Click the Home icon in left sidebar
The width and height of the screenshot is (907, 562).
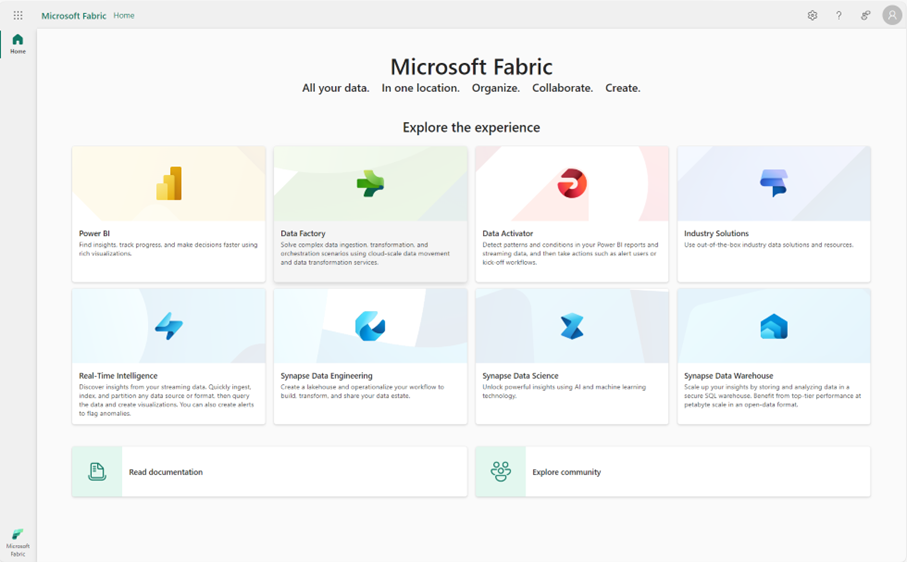pyautogui.click(x=18, y=39)
